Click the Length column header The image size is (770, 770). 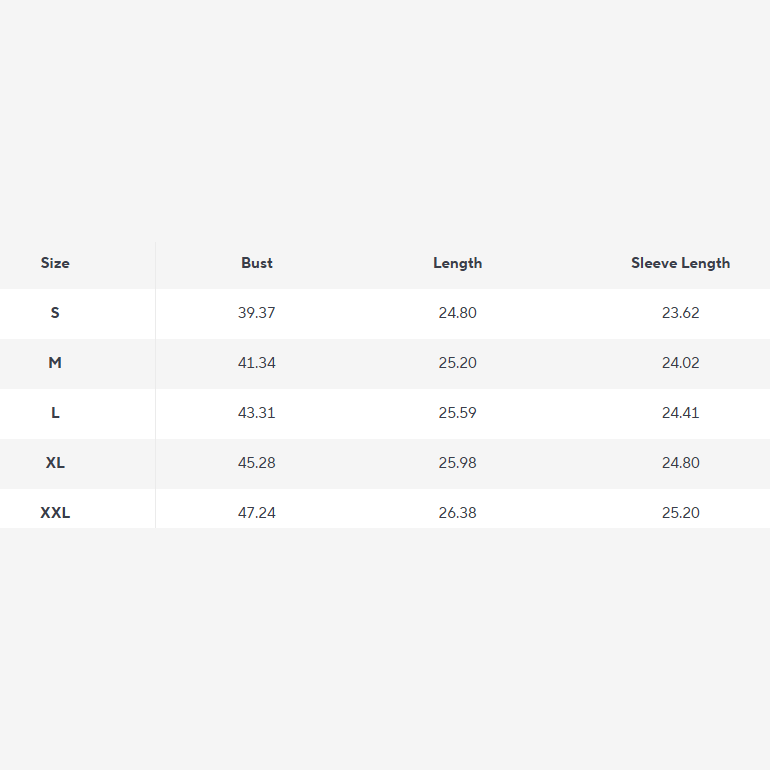tap(457, 263)
